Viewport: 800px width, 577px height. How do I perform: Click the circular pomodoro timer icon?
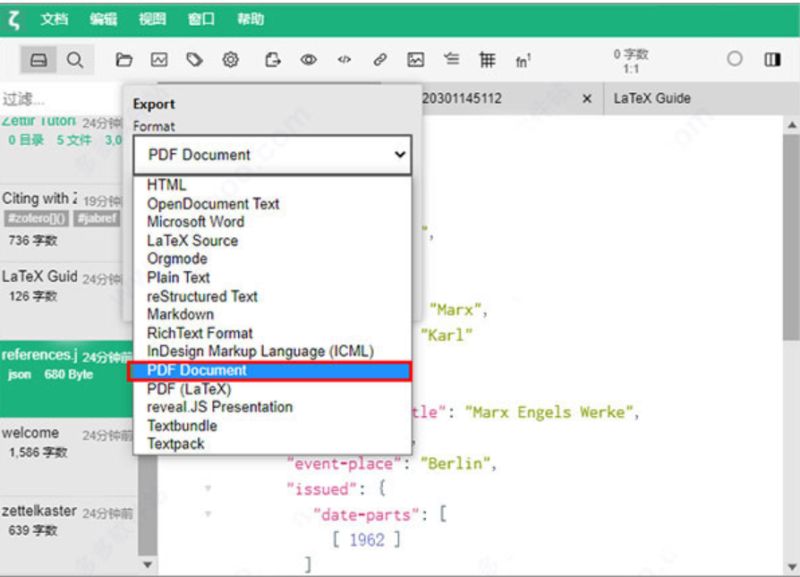[735, 59]
